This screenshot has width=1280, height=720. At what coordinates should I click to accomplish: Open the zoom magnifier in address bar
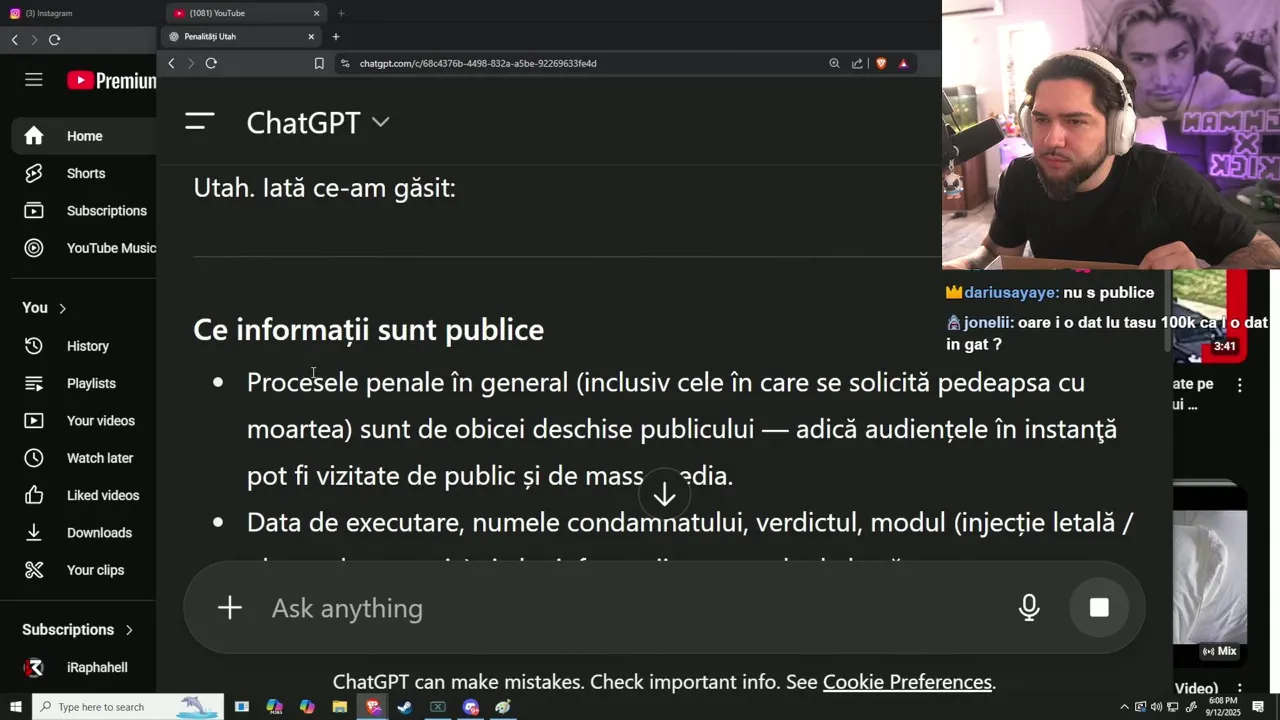click(834, 63)
